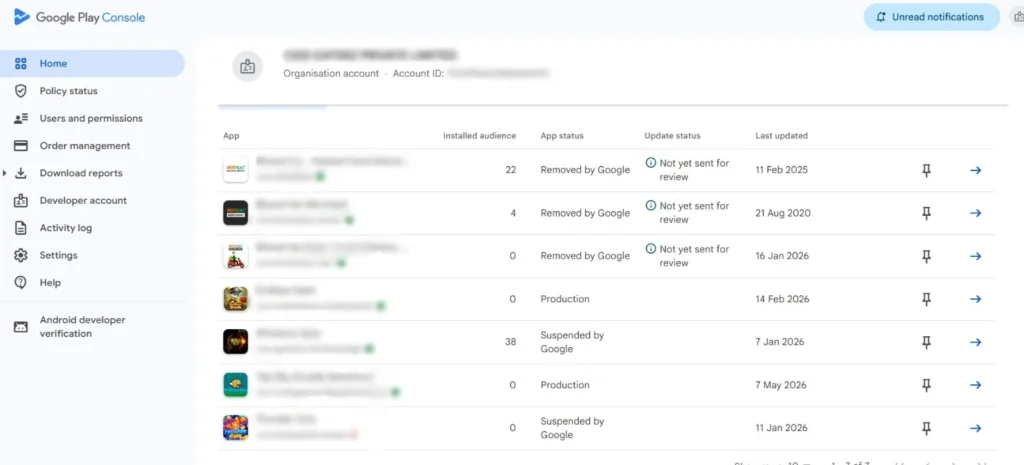Open app updated 16 Jan 2026 via arrow
1024x465 pixels.
pyautogui.click(x=976, y=256)
